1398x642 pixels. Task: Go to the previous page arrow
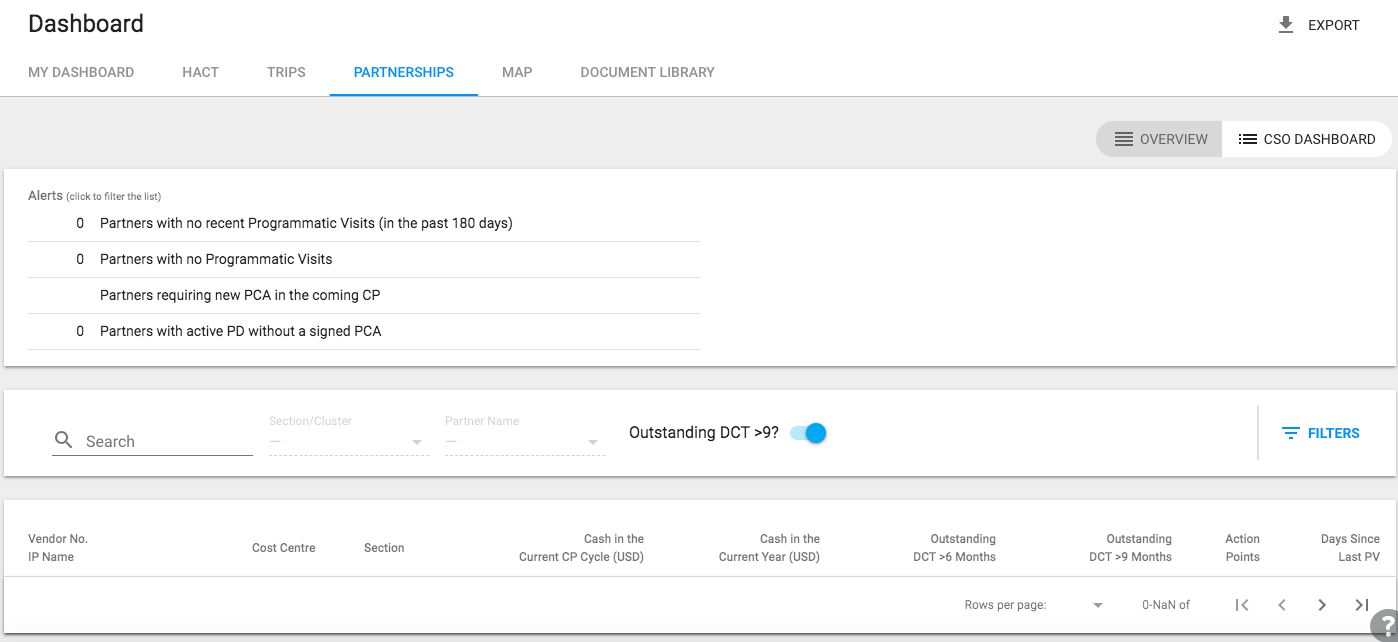point(1282,605)
